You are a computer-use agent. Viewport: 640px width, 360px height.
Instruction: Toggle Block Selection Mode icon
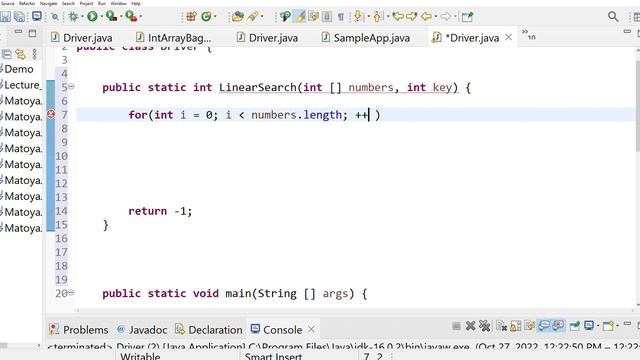point(327,16)
